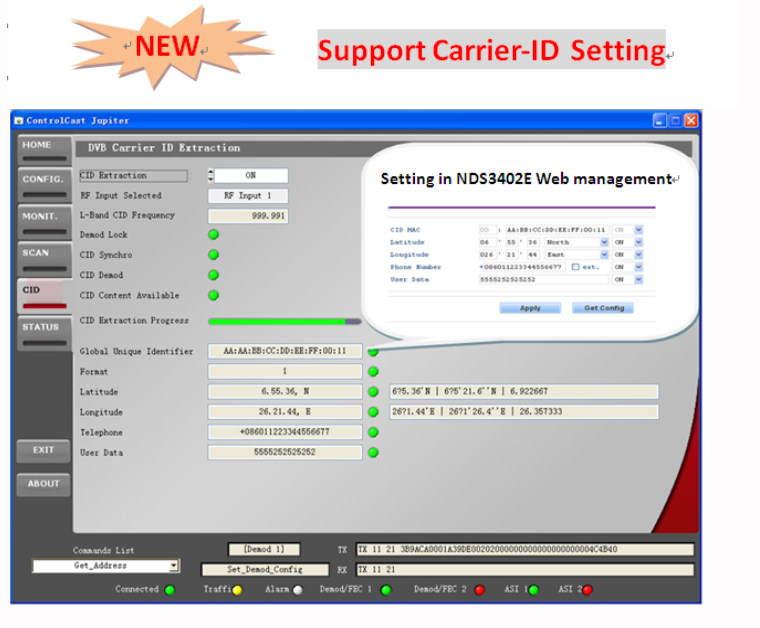Open the North hemisphere dropdown
The image size is (760, 628).
pyautogui.click(x=576, y=242)
